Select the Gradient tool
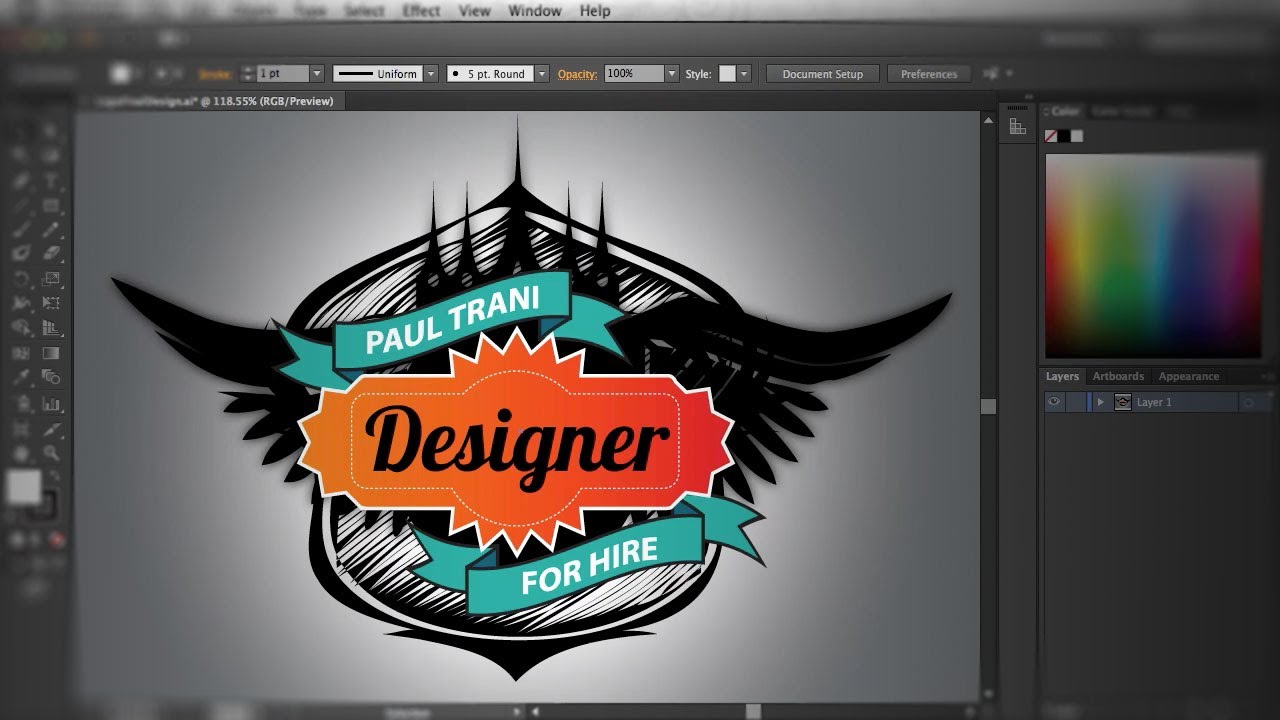1280x720 pixels. [51, 352]
